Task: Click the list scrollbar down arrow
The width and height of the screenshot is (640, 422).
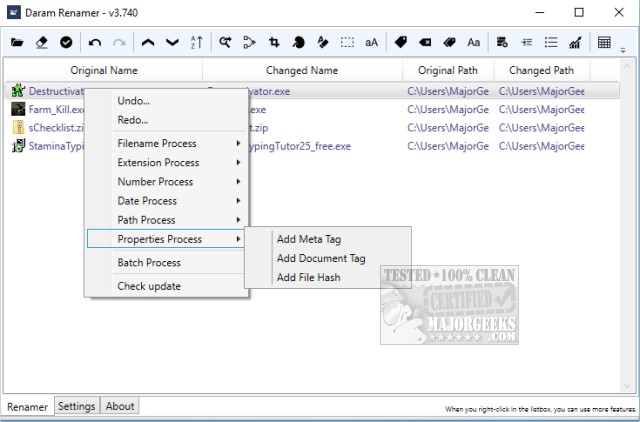Action: coord(627,386)
